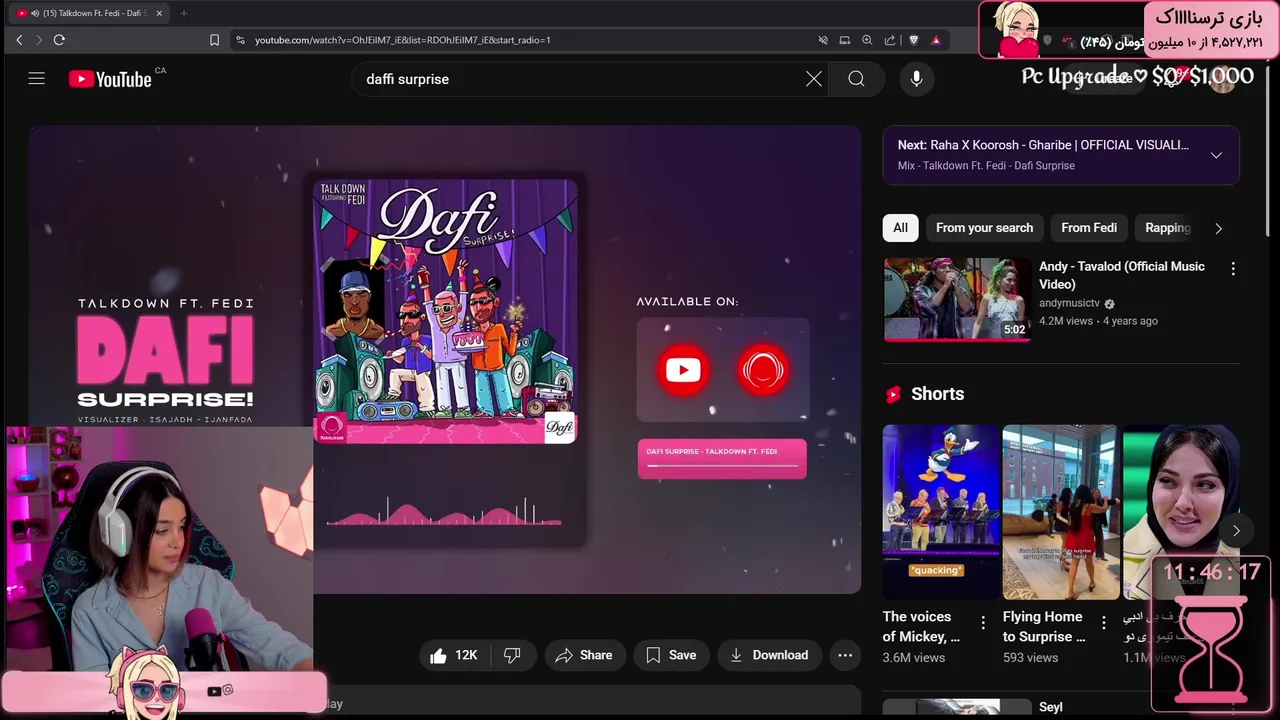Open the andymusictv channel link
Image resolution: width=1280 pixels, height=720 pixels.
1069,303
